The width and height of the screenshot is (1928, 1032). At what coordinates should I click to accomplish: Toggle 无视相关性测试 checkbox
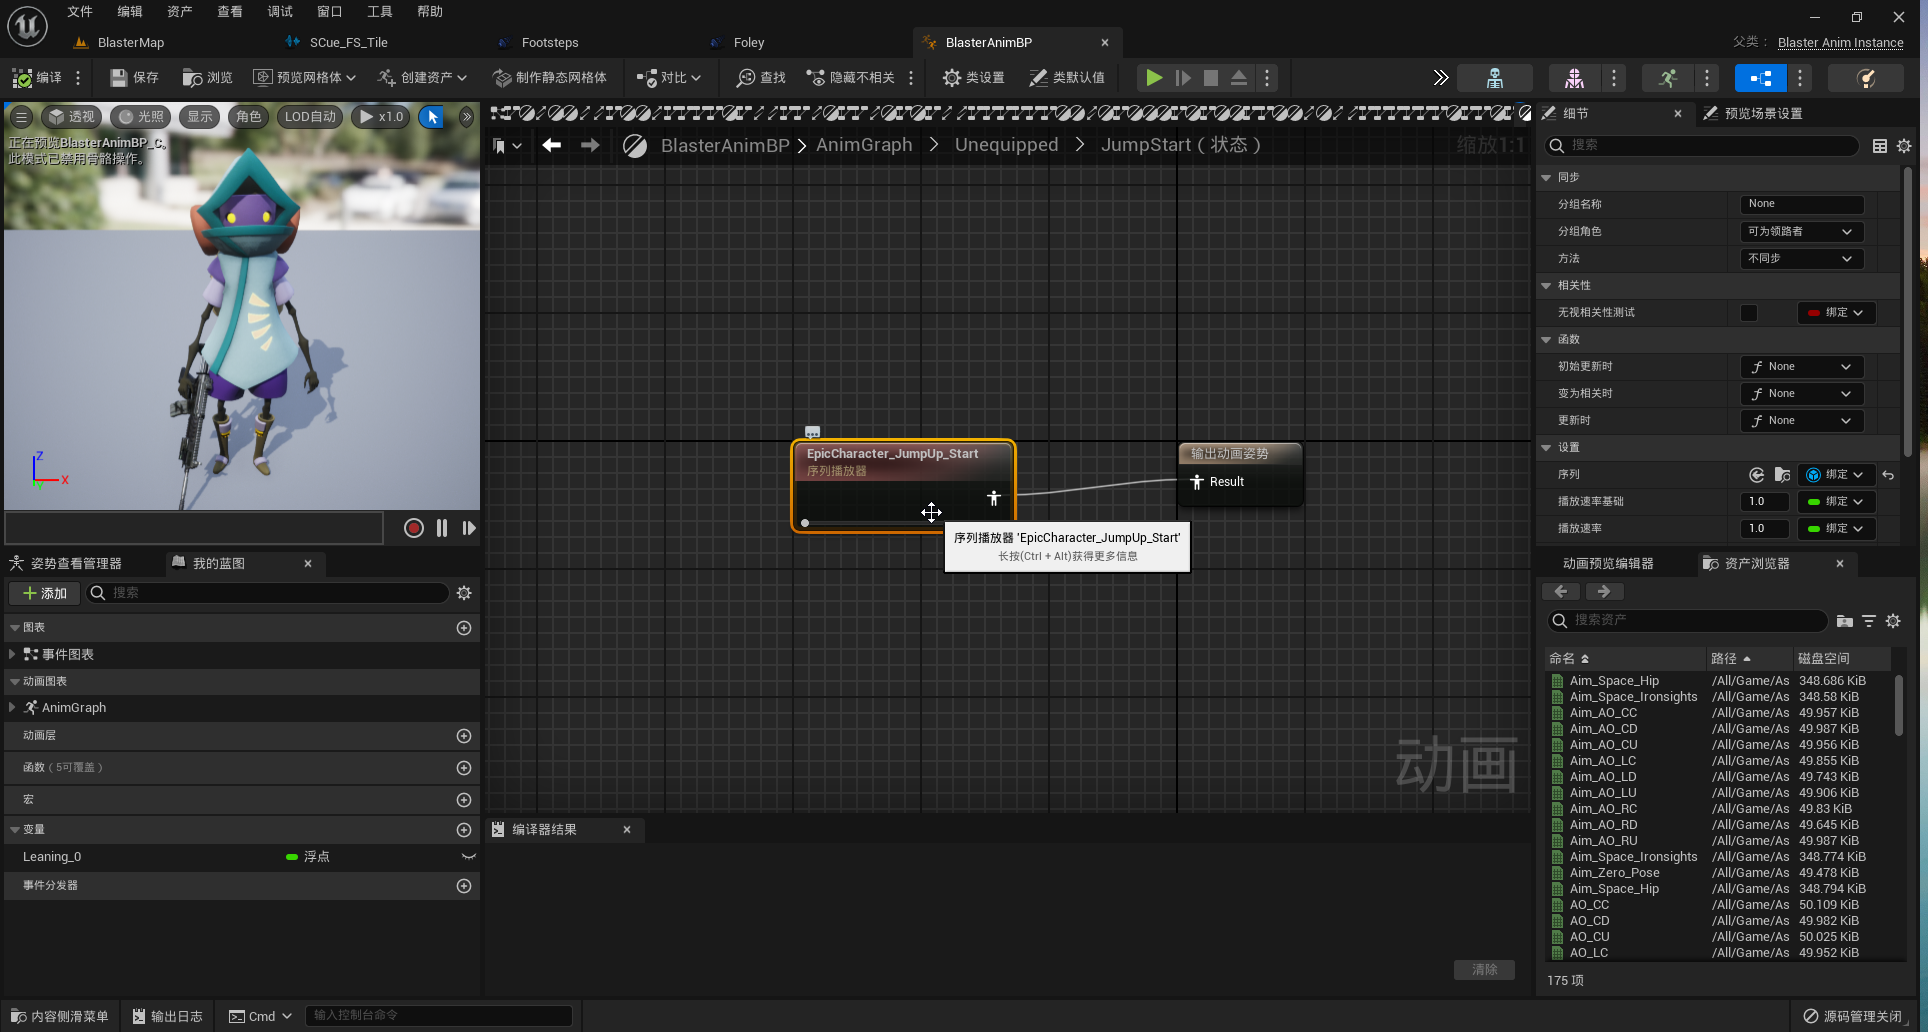(x=1749, y=313)
